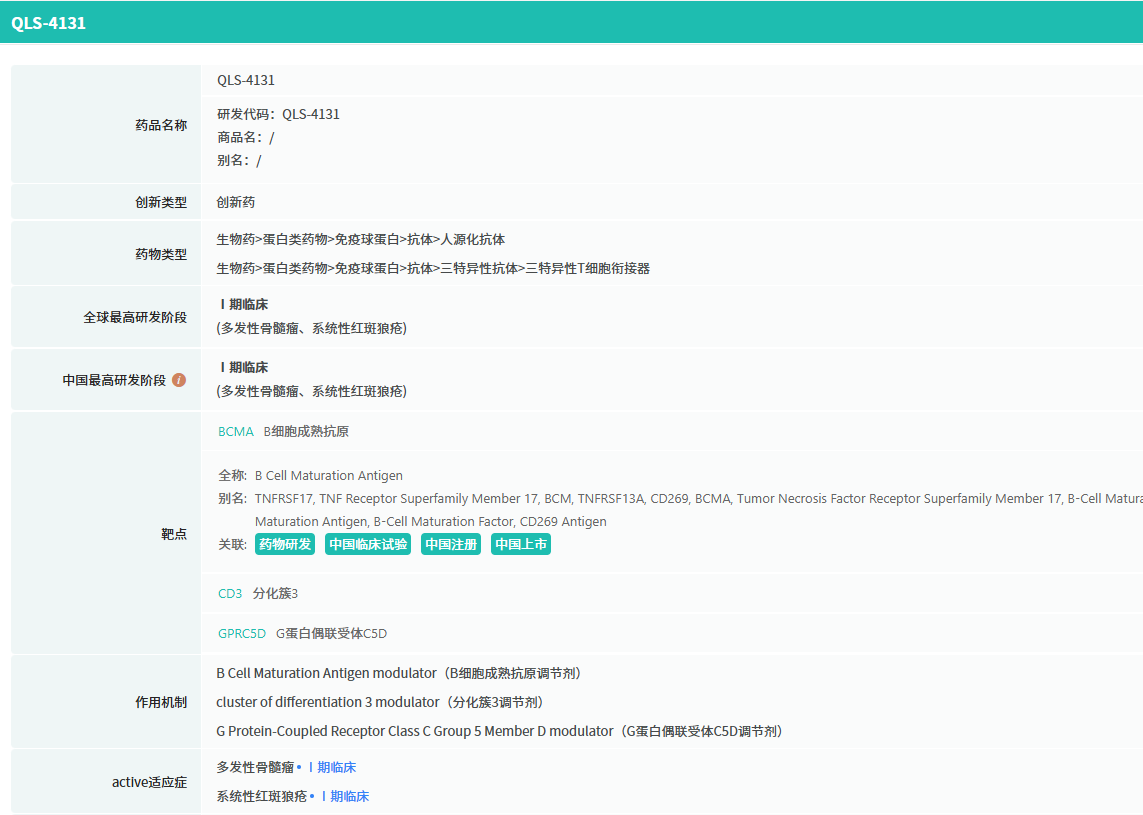Select the 中国注册 tag button
This screenshot has width=1143, height=815.
pos(451,545)
